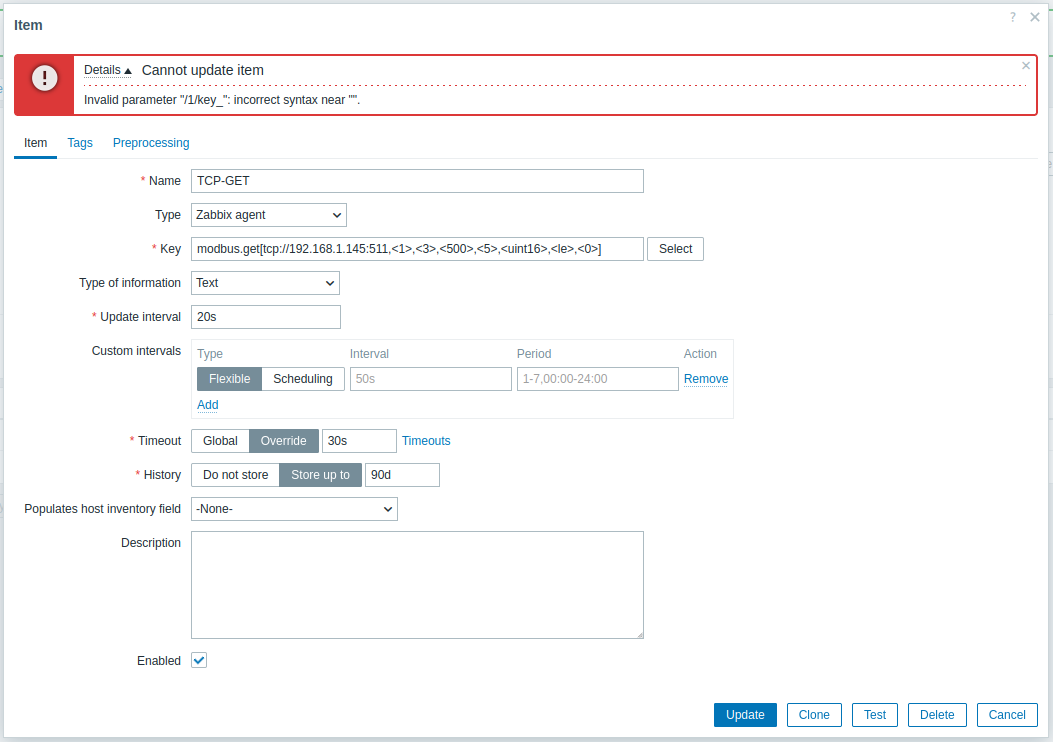Open Type of information dropdown
The image size is (1053, 742).
(x=265, y=283)
